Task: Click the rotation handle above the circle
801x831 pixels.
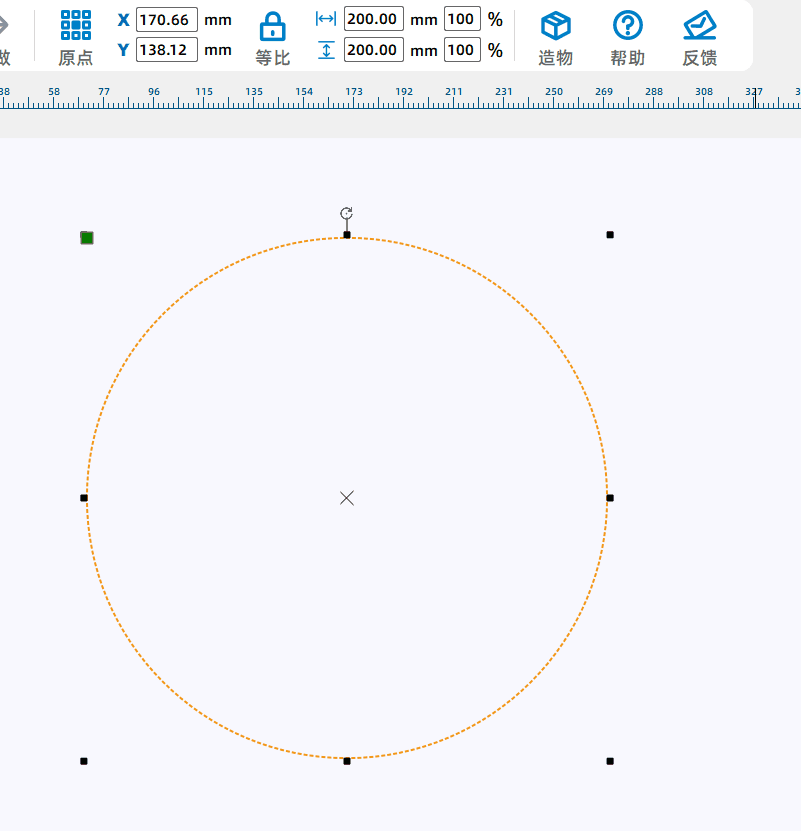Action: (x=346, y=213)
